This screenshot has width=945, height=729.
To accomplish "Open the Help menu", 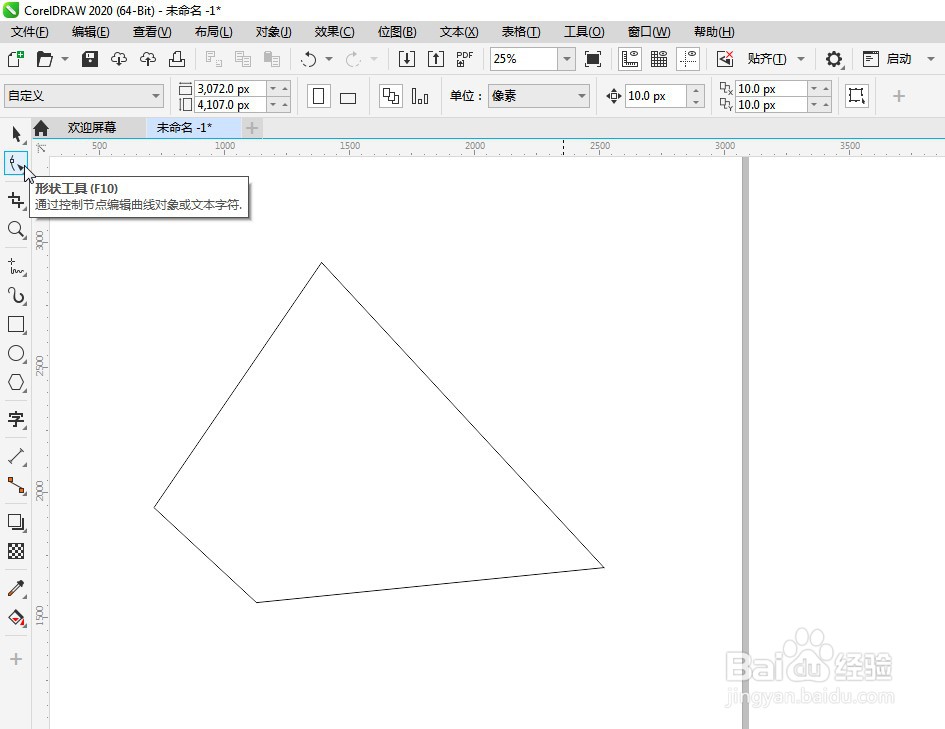I will tap(714, 32).
